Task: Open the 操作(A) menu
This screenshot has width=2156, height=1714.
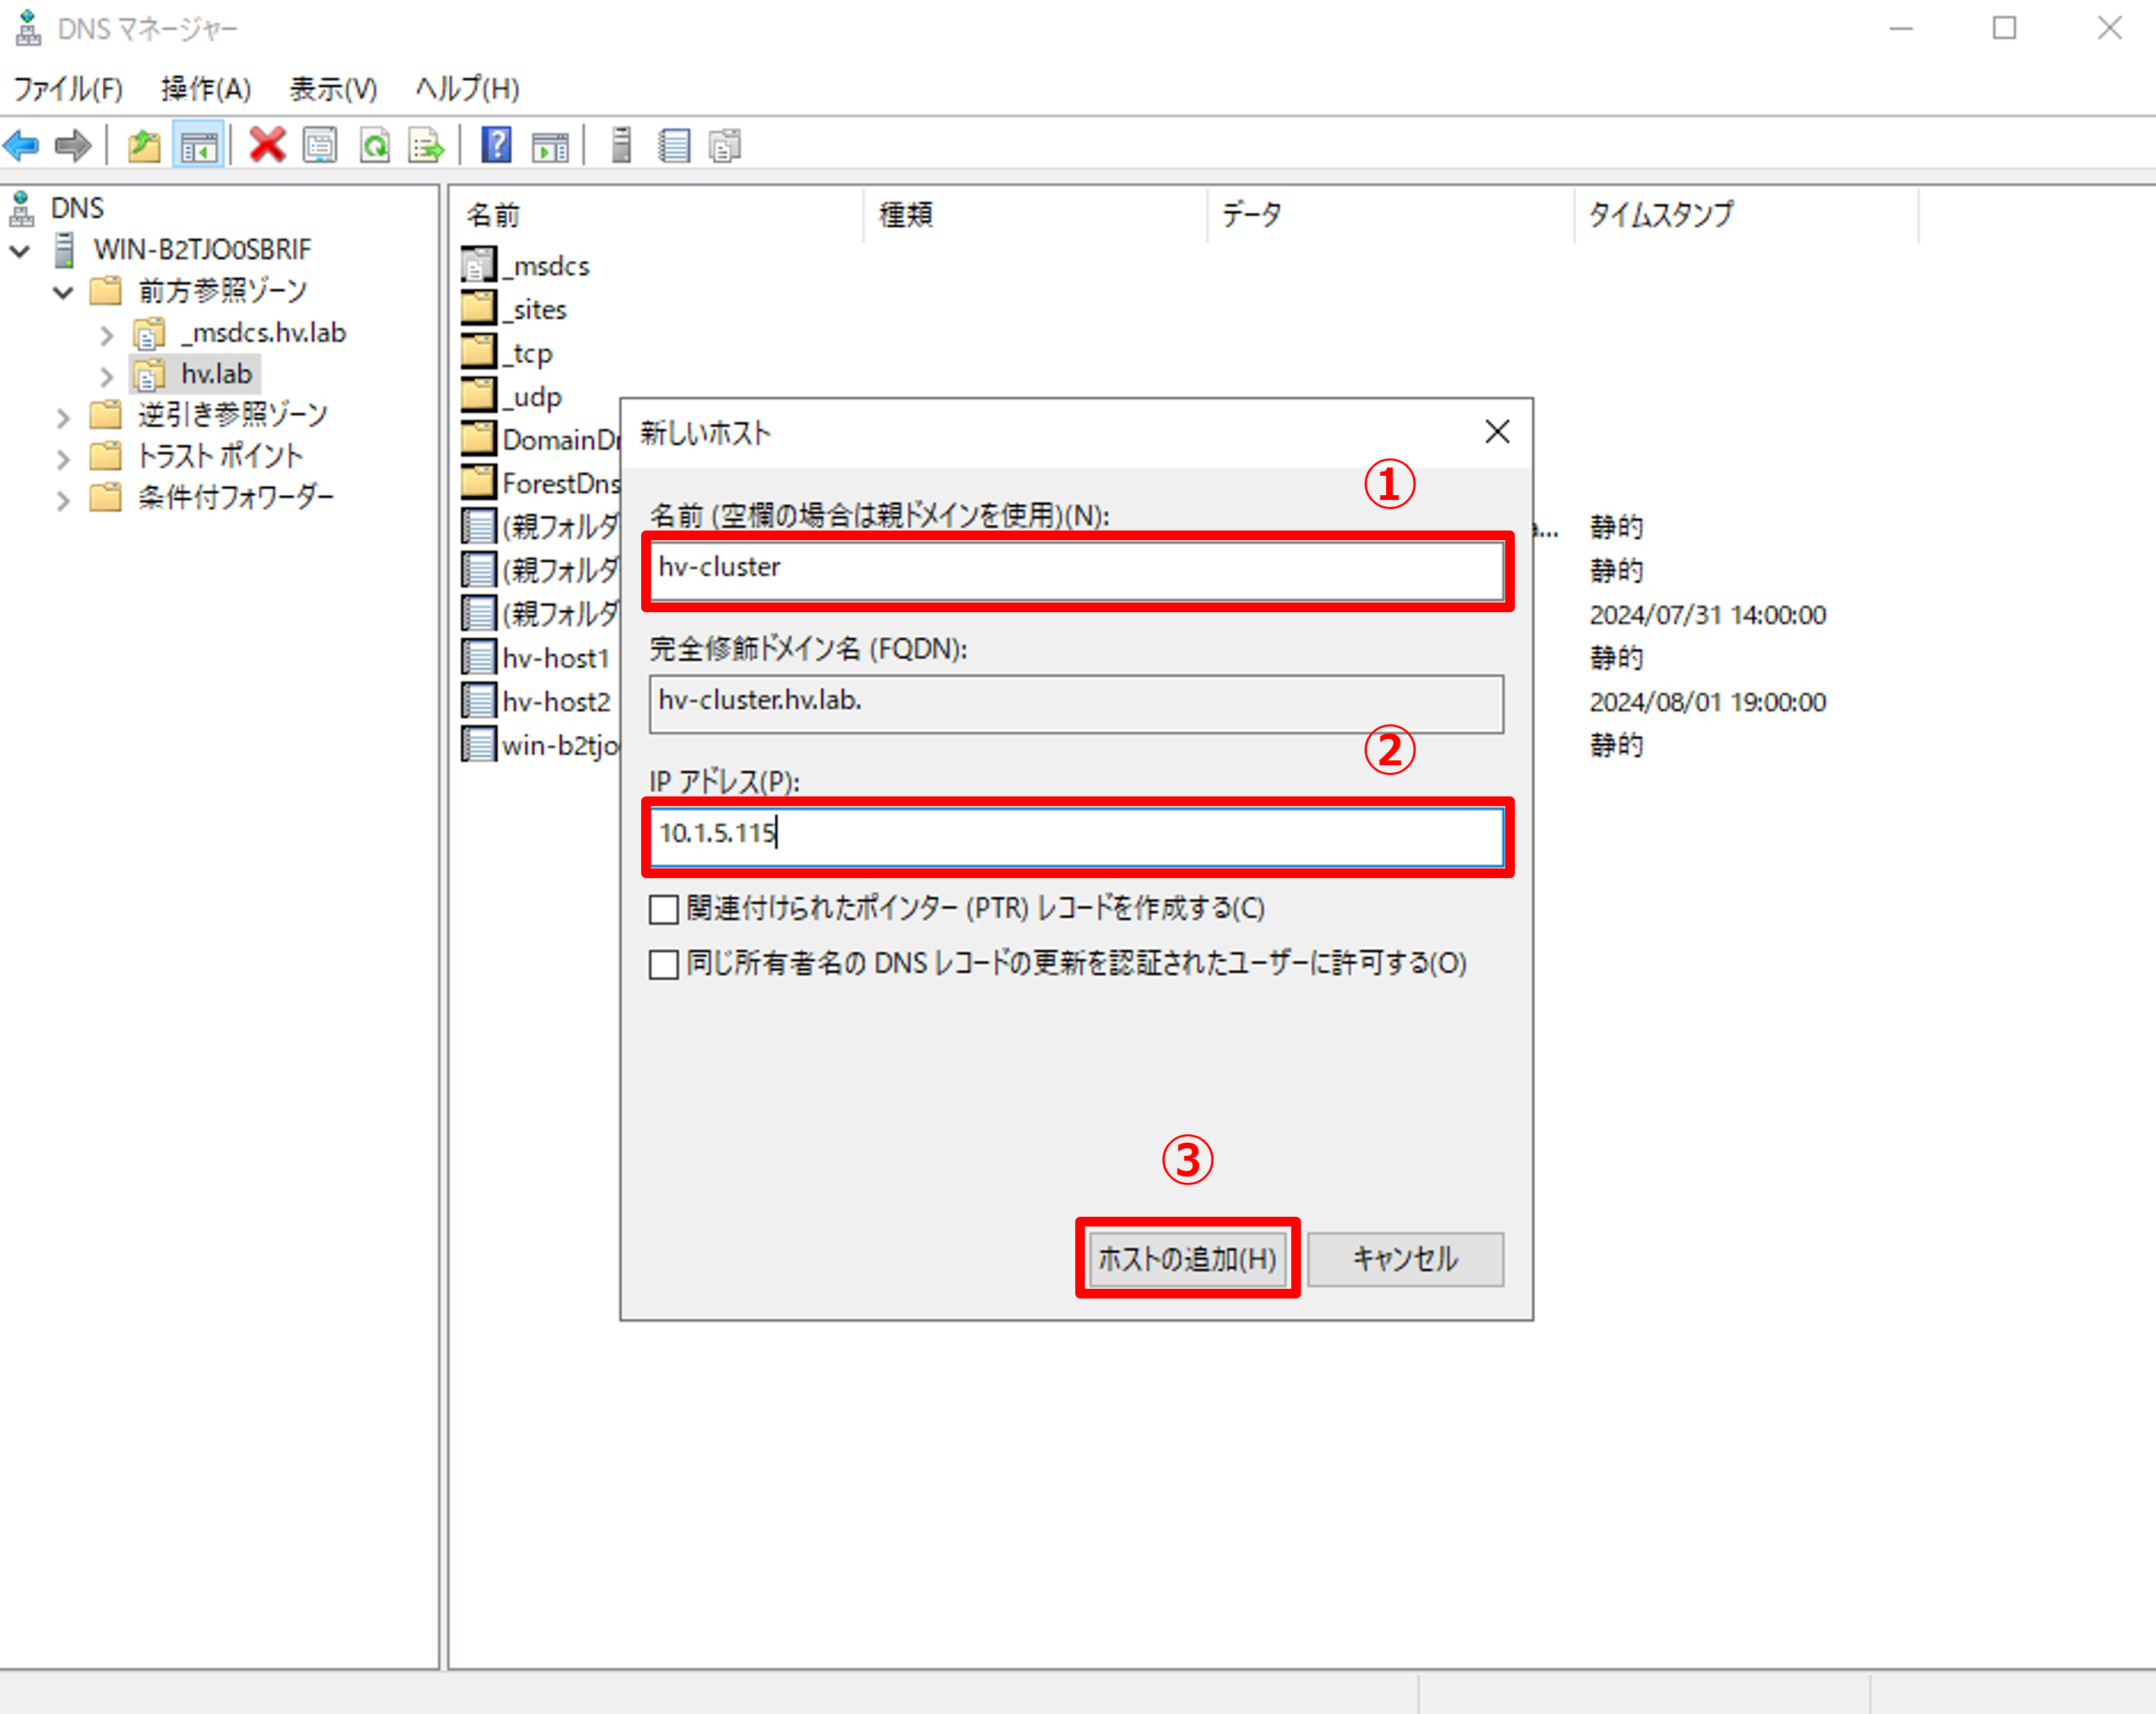Action: click(x=206, y=89)
